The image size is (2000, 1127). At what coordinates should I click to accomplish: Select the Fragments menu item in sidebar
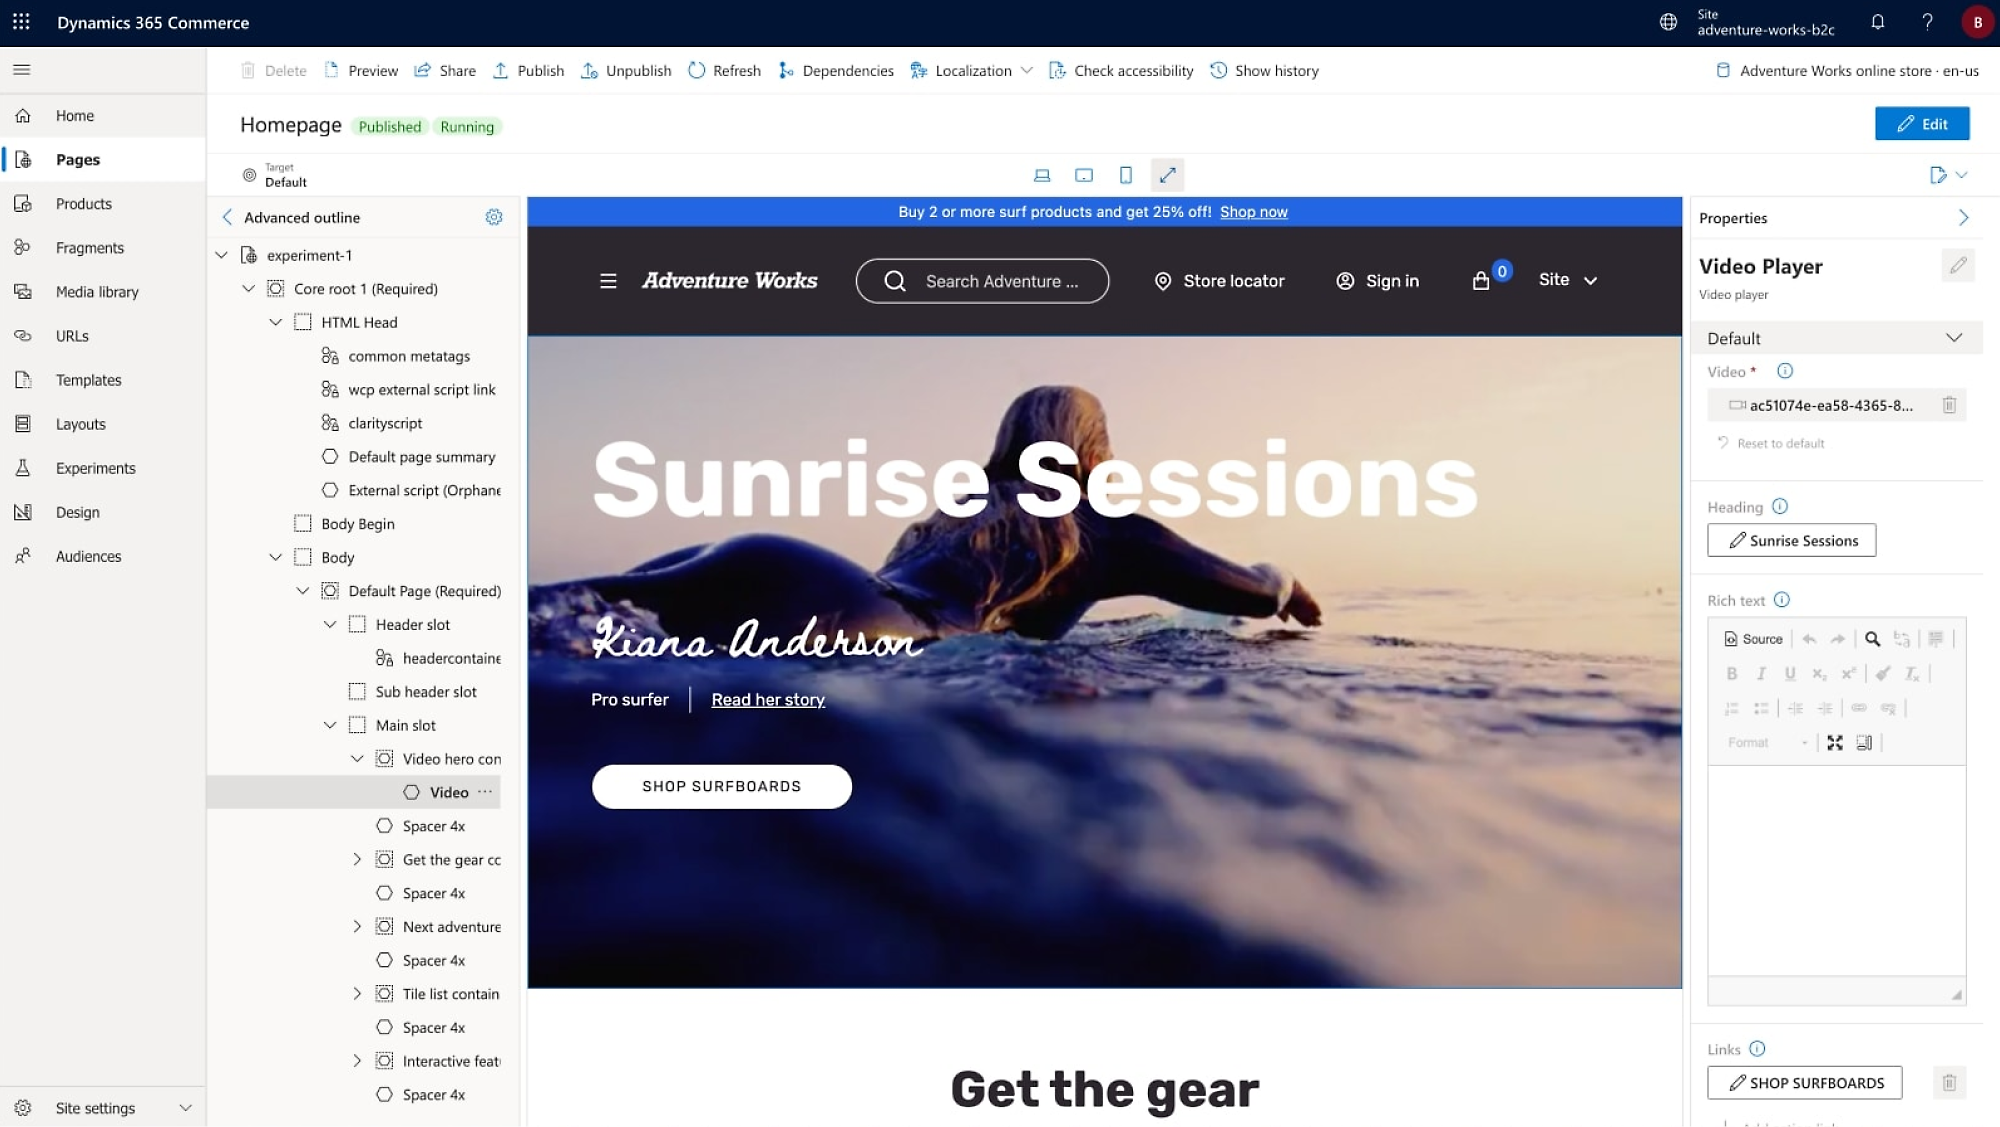(89, 247)
